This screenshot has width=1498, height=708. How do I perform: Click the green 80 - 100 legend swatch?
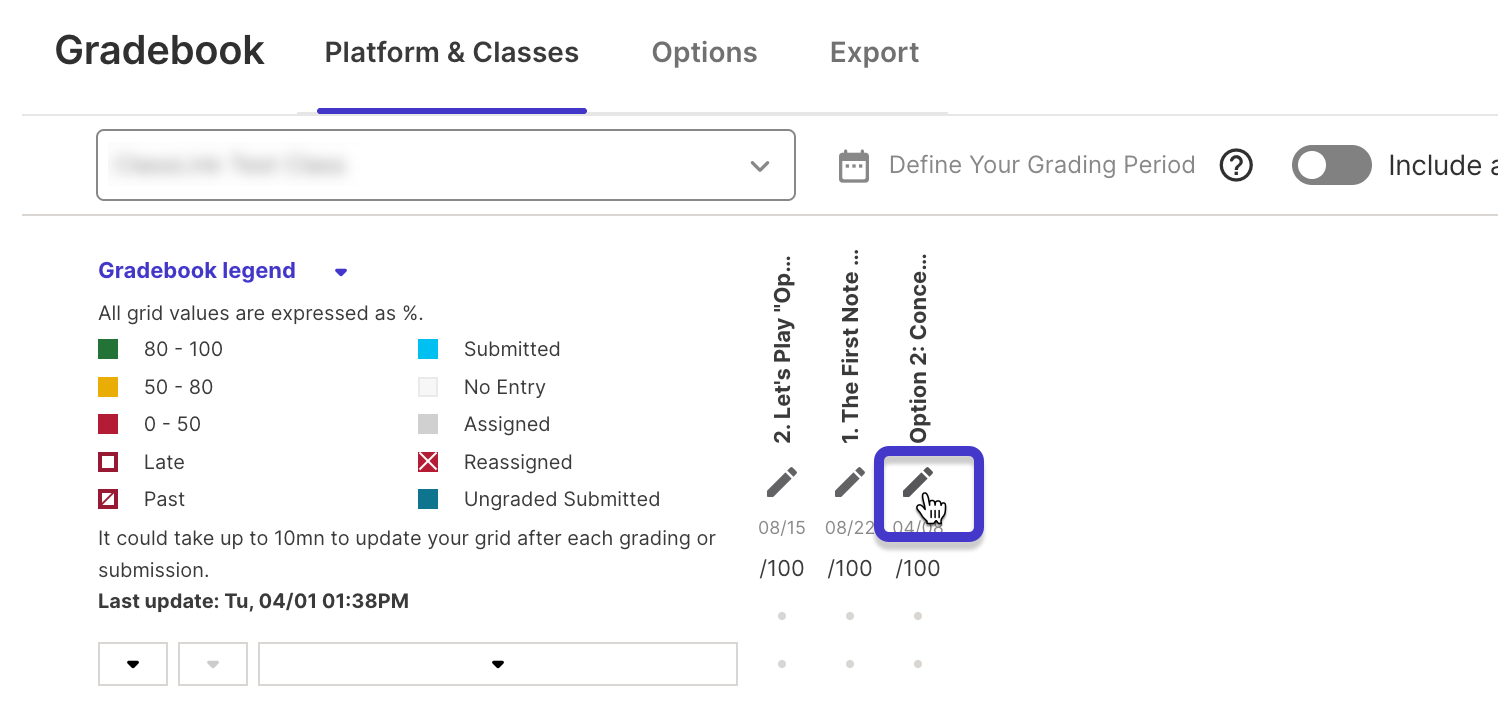coord(108,350)
